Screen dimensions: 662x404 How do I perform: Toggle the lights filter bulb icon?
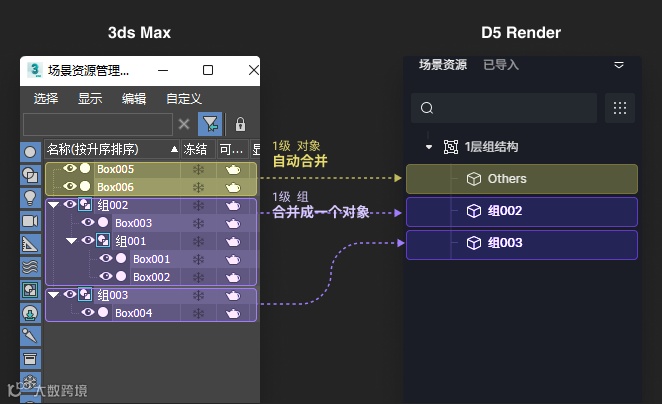click(30, 198)
